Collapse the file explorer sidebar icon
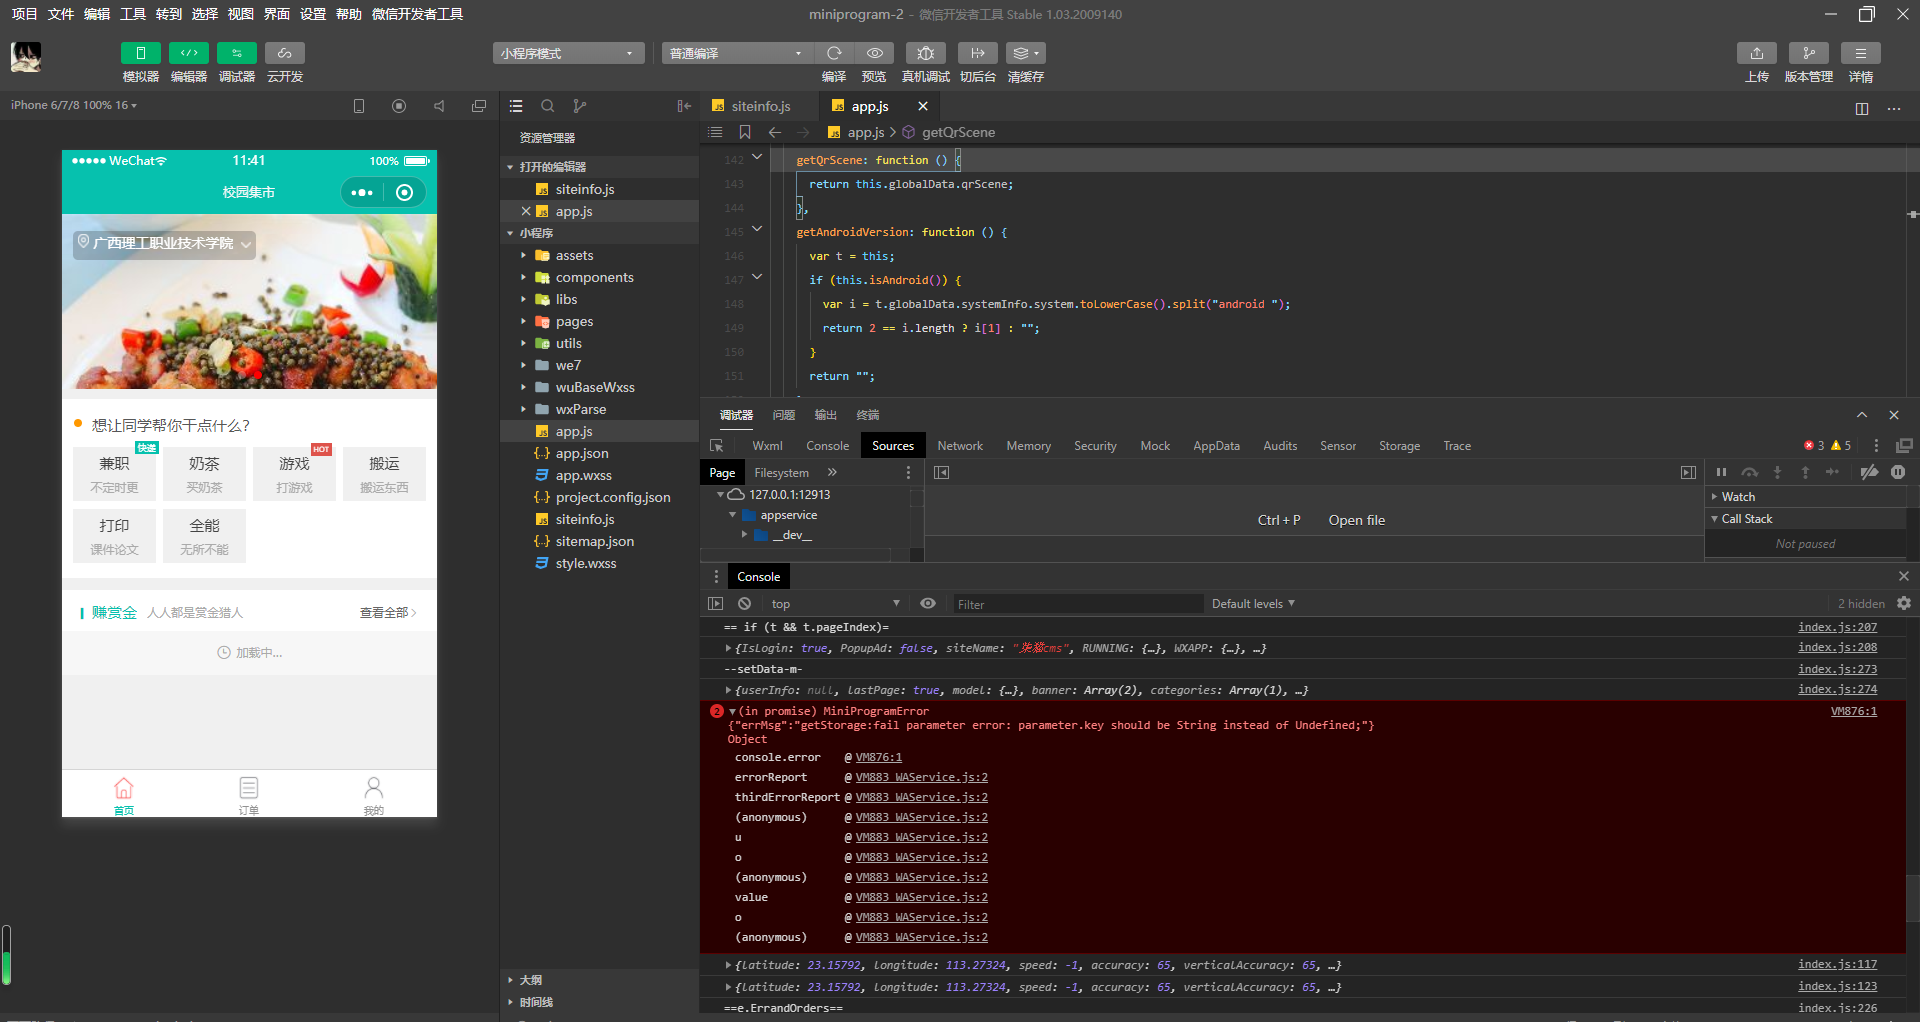Image resolution: width=1920 pixels, height=1022 pixels. click(684, 106)
